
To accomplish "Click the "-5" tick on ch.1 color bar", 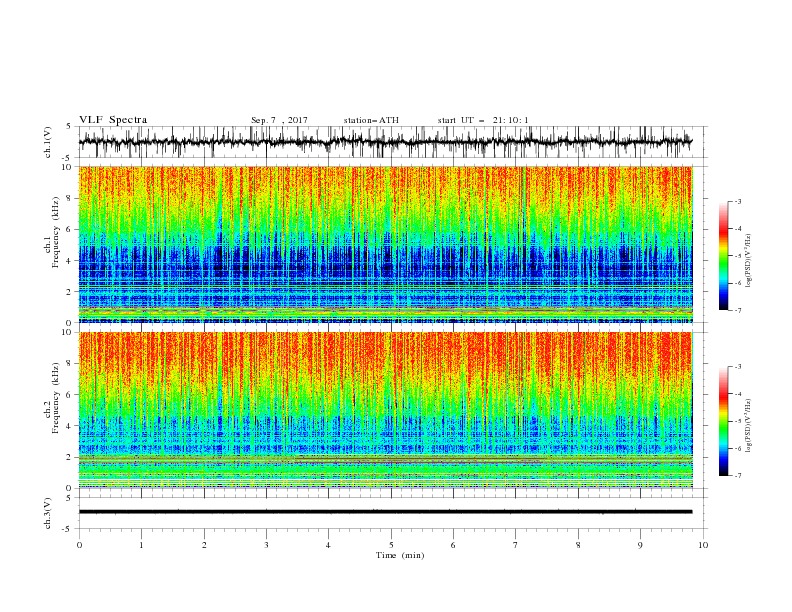I will click(x=738, y=256).
